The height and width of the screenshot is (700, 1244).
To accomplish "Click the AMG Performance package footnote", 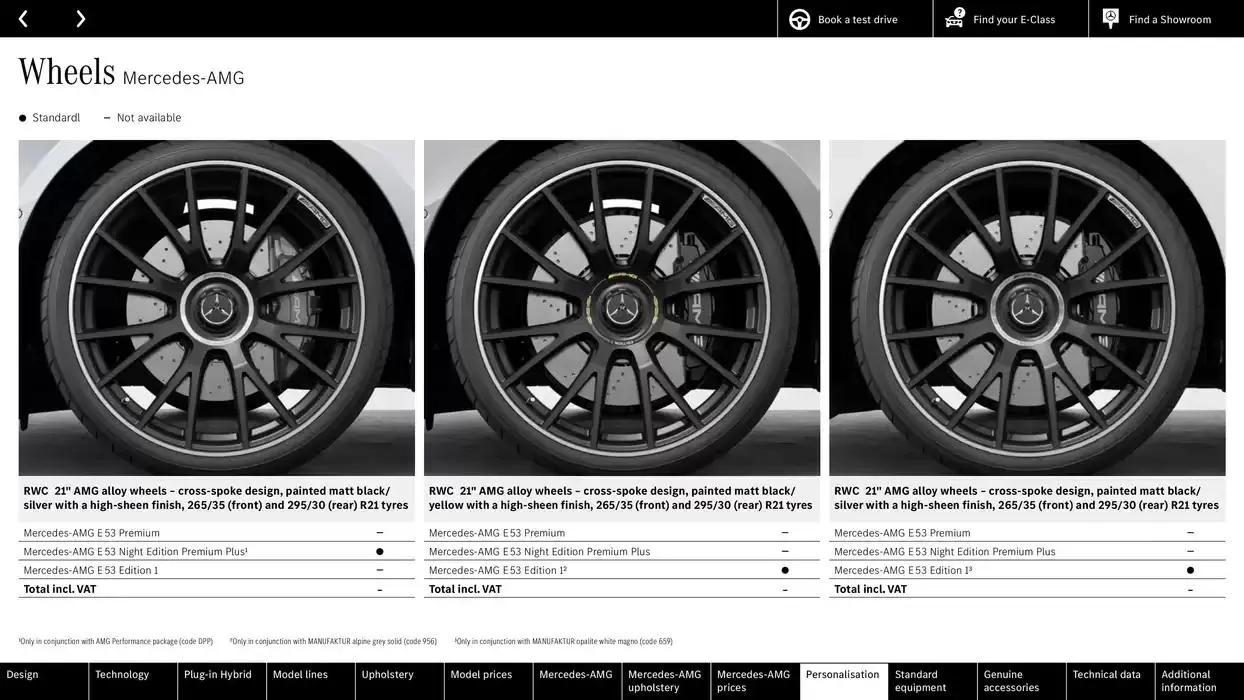I will pos(116,642).
